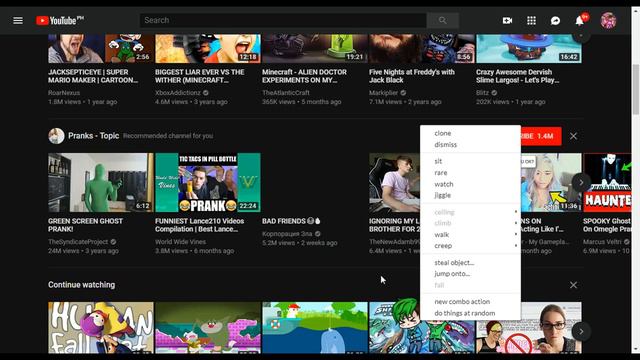
Task: Visit the World Wide Vines channel link
Action: coord(180,242)
